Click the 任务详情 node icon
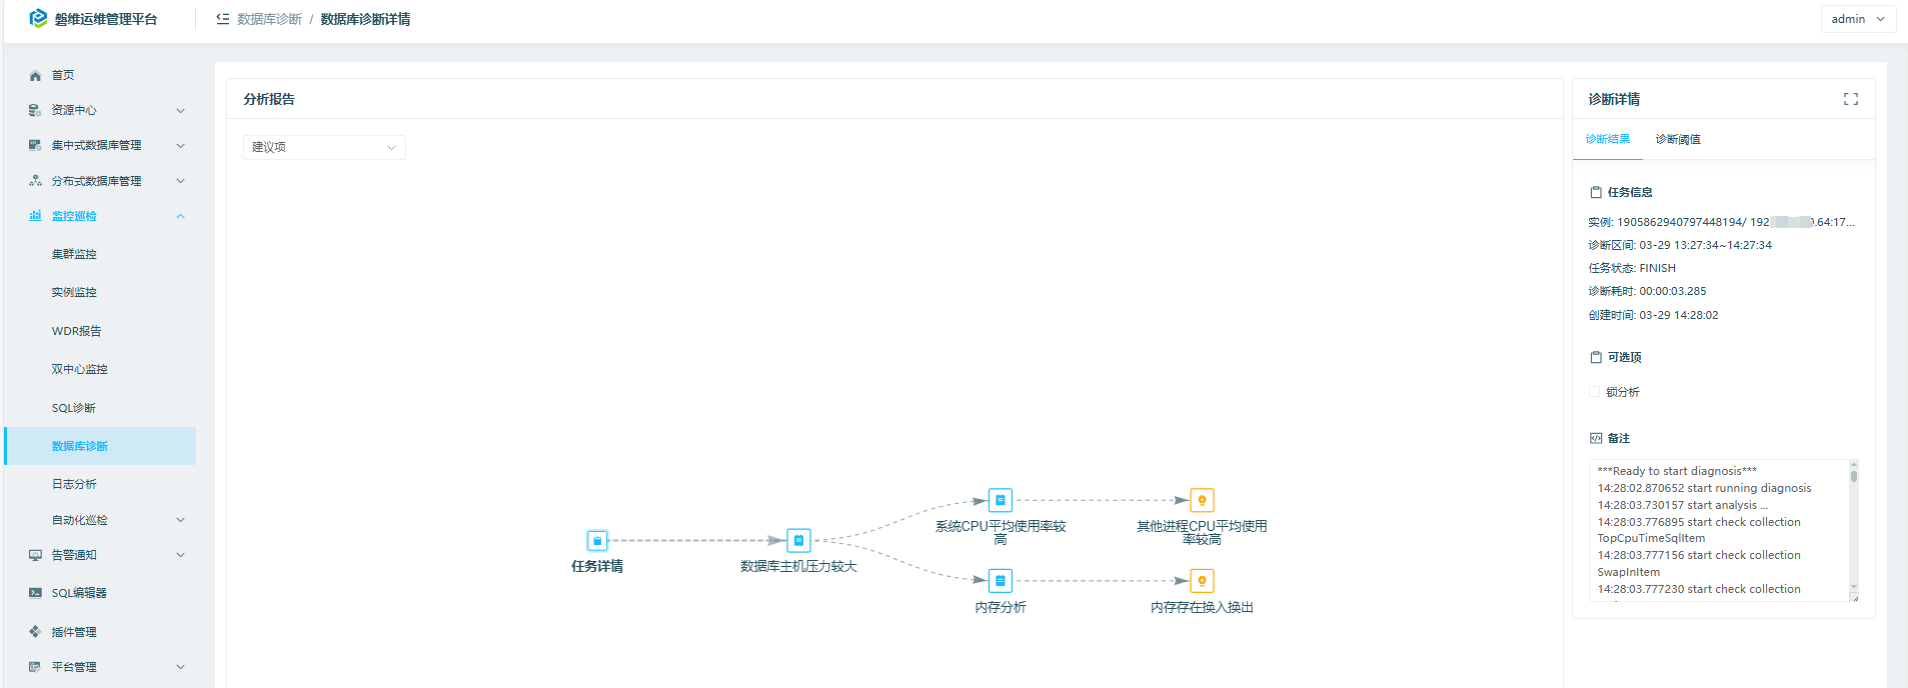 [597, 541]
